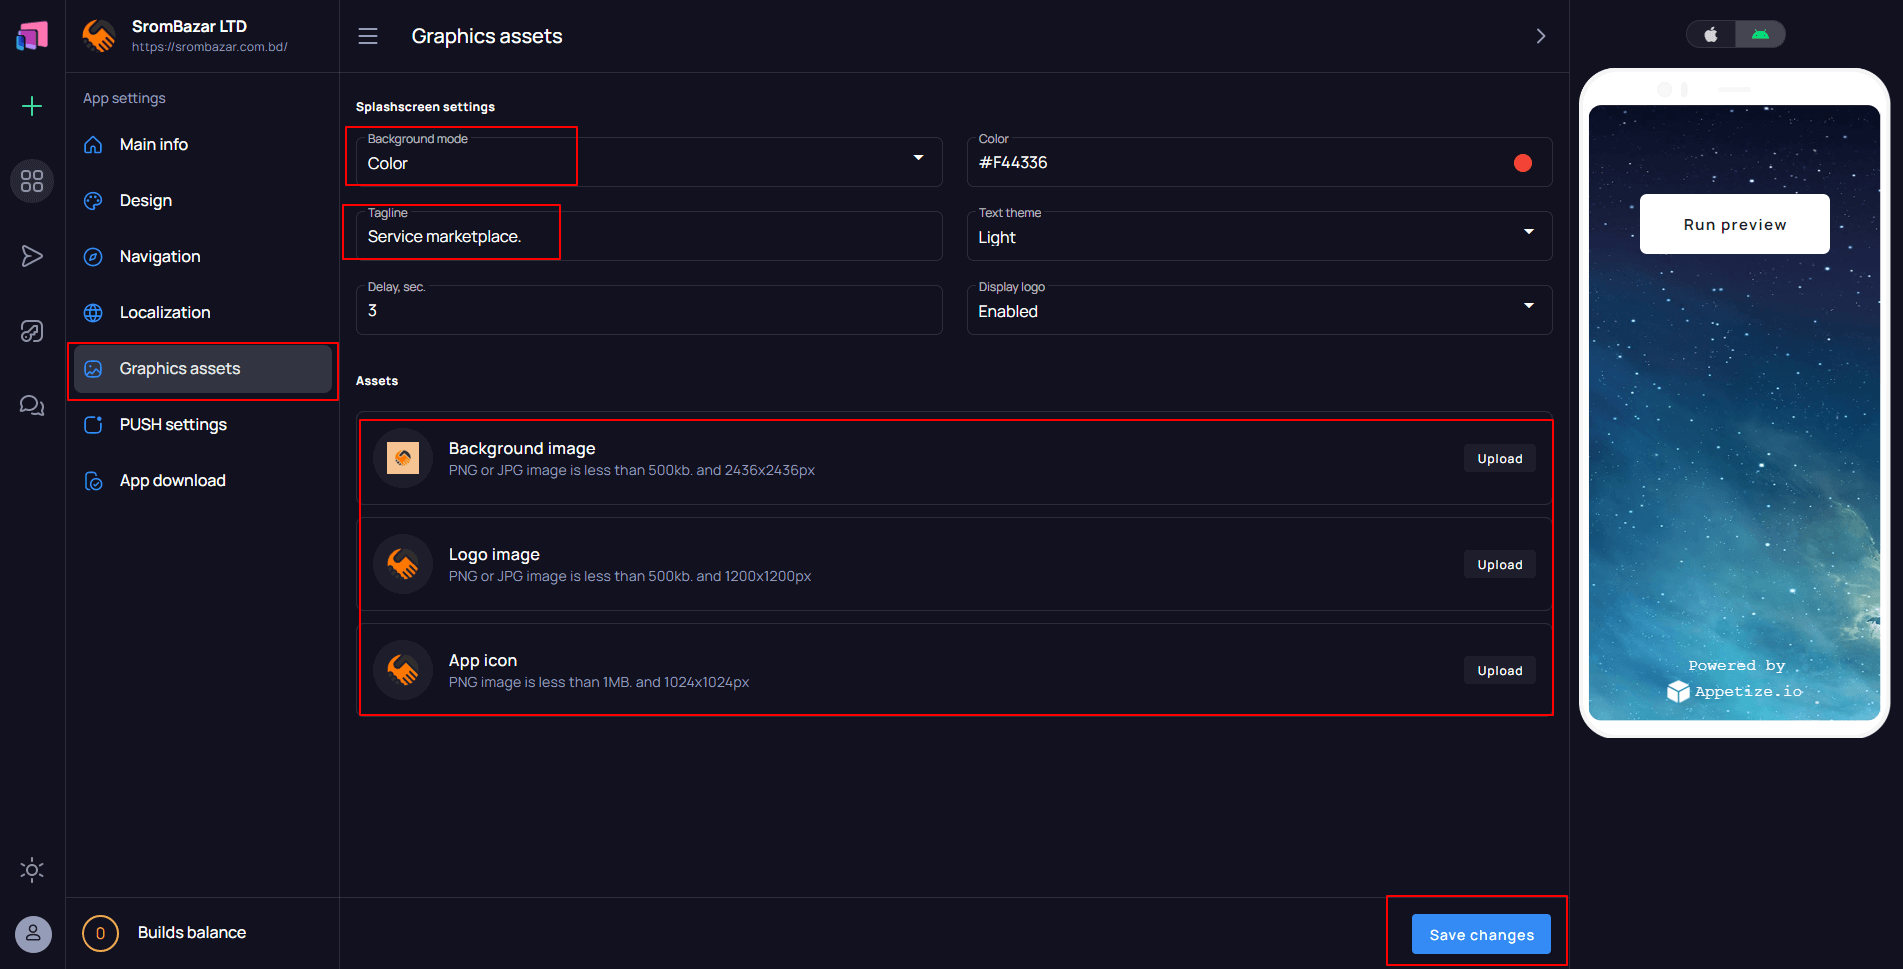Click the PUSH settings notification icon
The image size is (1903, 969).
pyautogui.click(x=93, y=425)
